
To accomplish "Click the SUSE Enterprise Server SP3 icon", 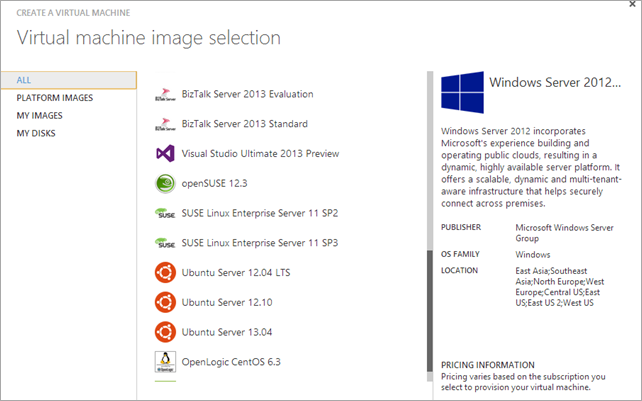I will (166, 243).
